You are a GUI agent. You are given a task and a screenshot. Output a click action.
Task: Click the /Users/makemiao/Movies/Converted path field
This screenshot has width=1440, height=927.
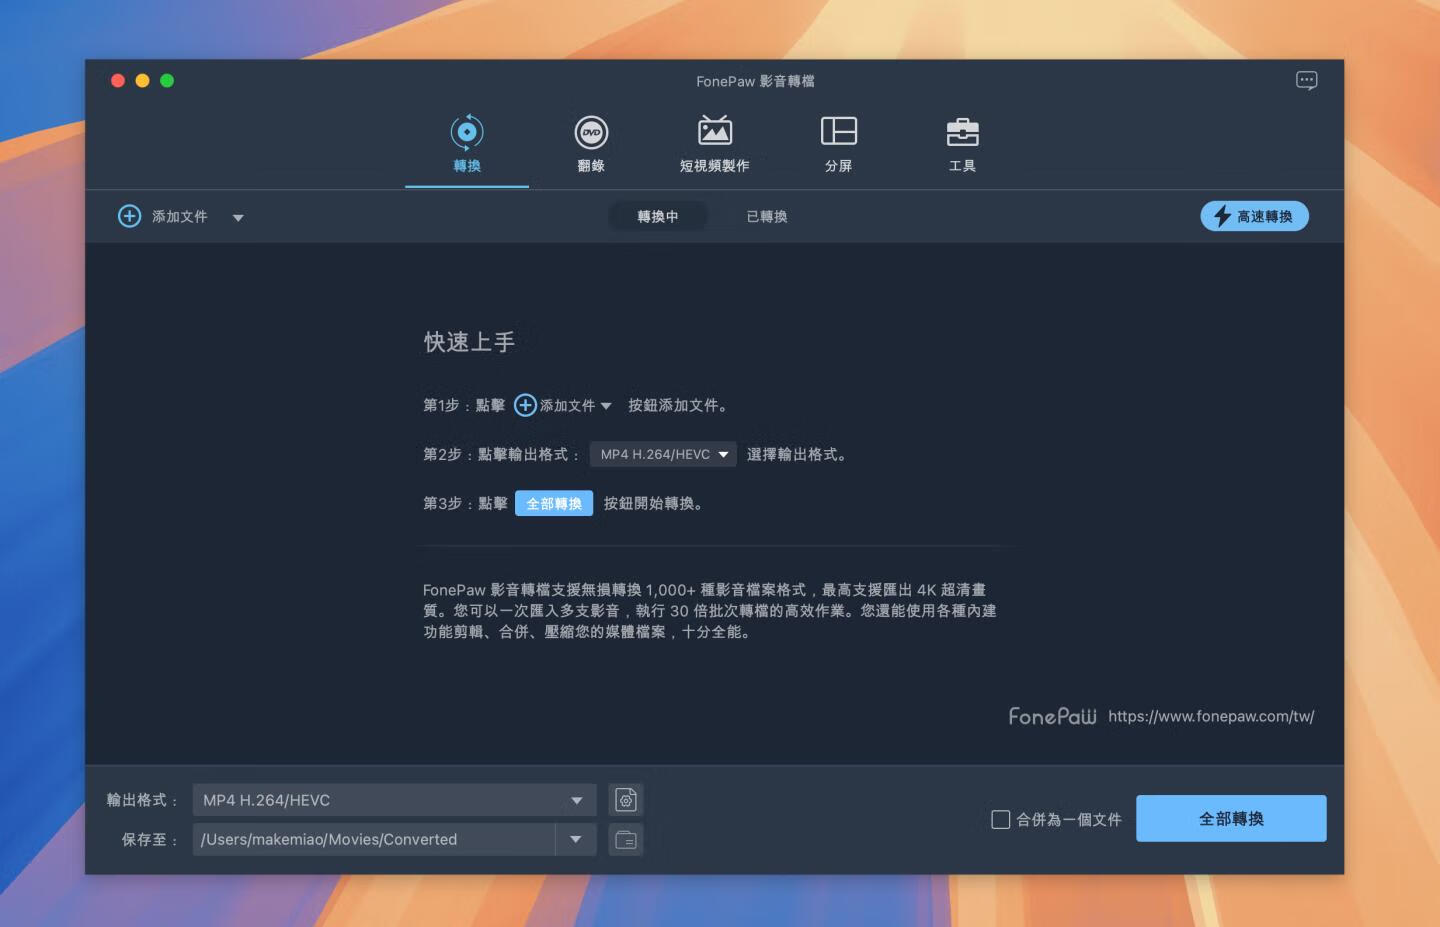tap(374, 839)
